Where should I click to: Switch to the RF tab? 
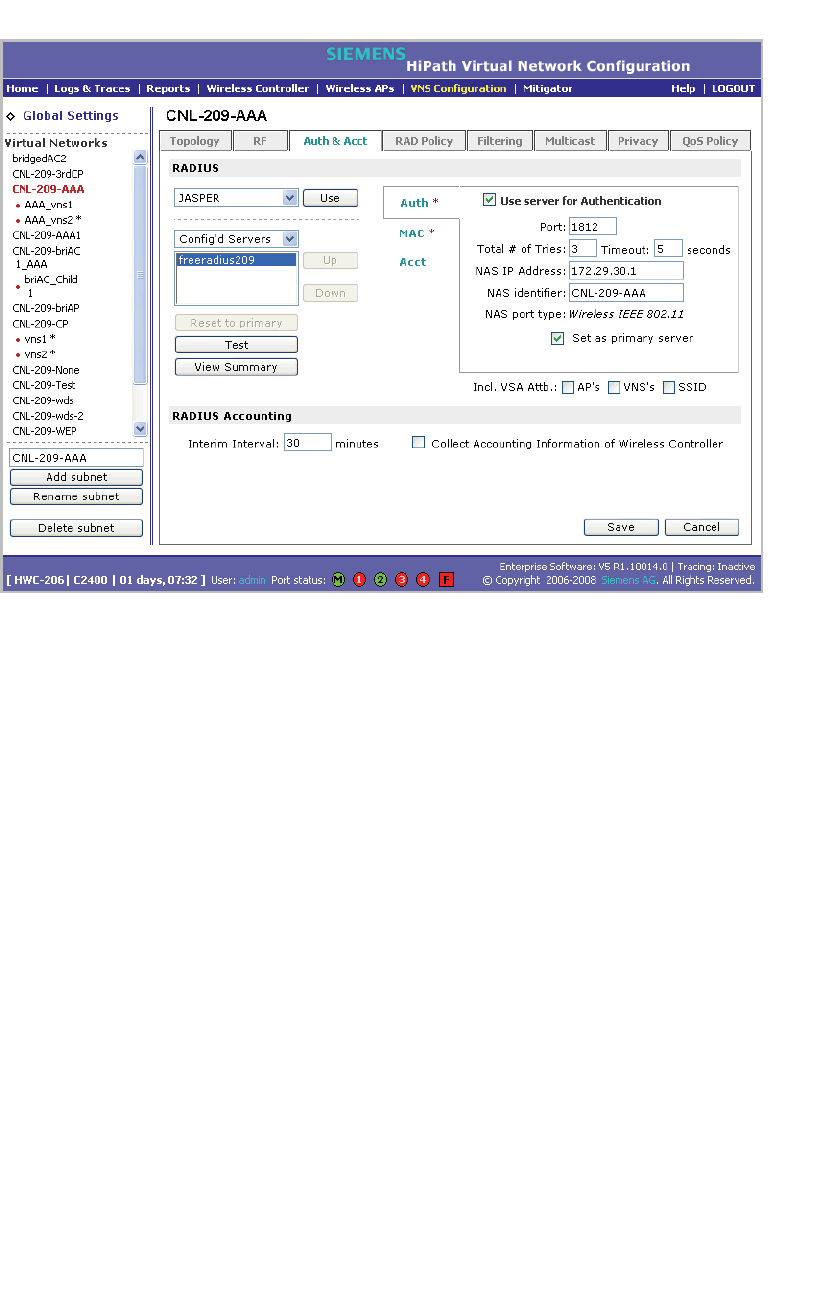pos(261,141)
